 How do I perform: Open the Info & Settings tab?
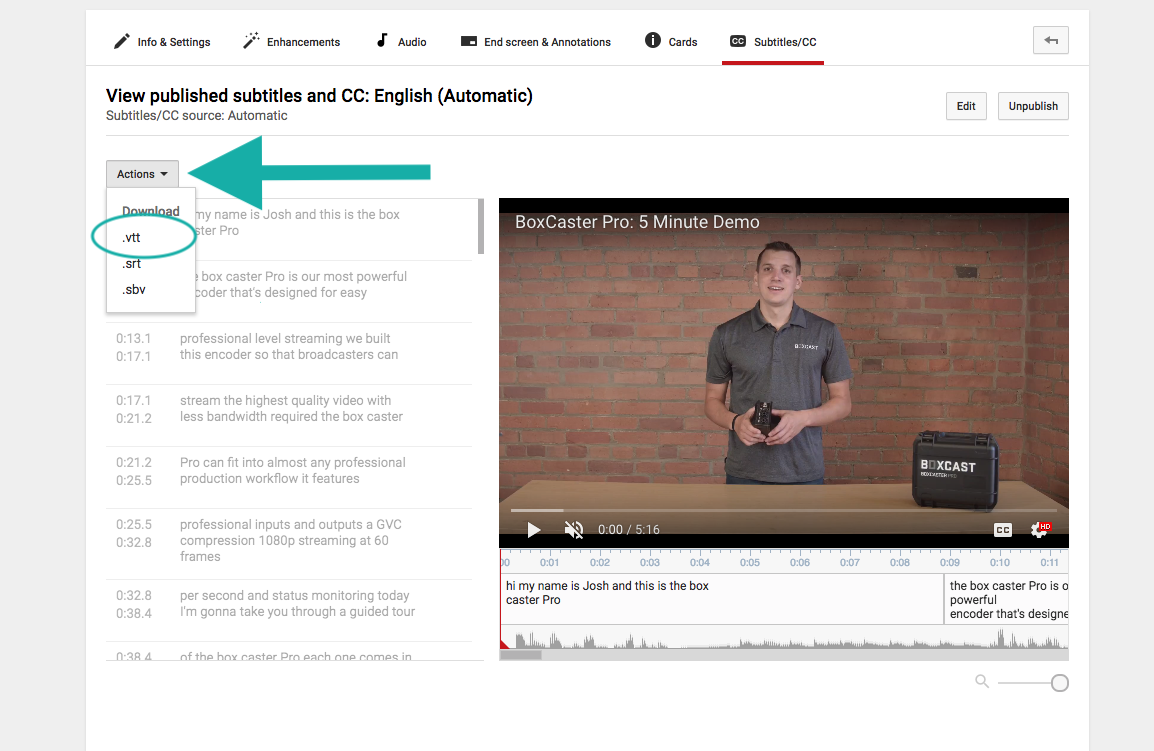[162, 42]
